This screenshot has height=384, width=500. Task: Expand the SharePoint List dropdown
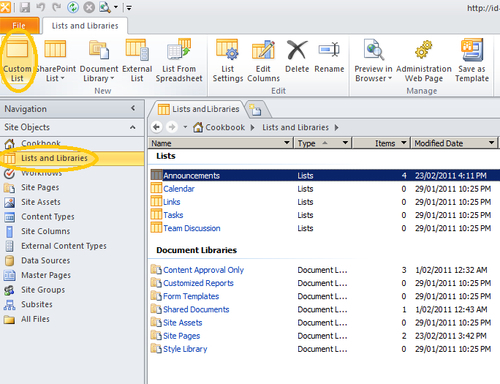[x=55, y=60]
